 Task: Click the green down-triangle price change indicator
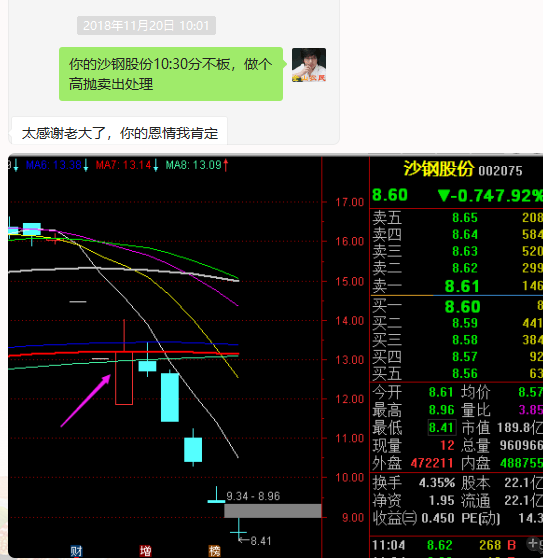(x=444, y=196)
